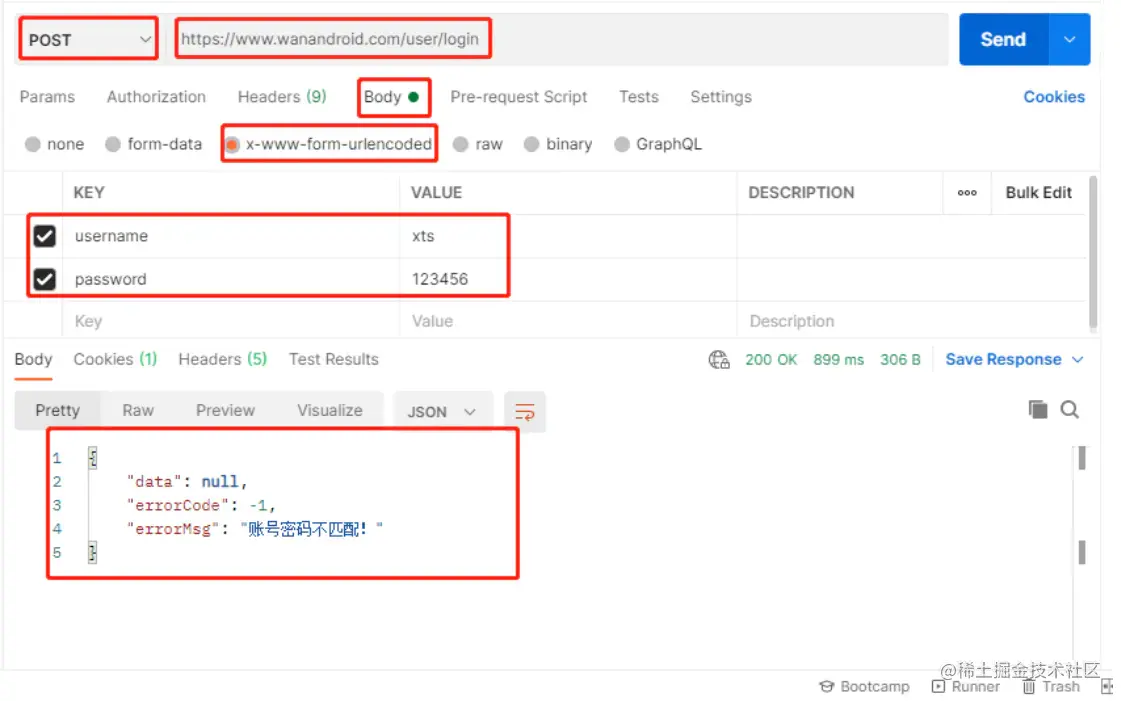Click the 200 OK status
The width and height of the screenshot is (1121, 701).
point(771,359)
